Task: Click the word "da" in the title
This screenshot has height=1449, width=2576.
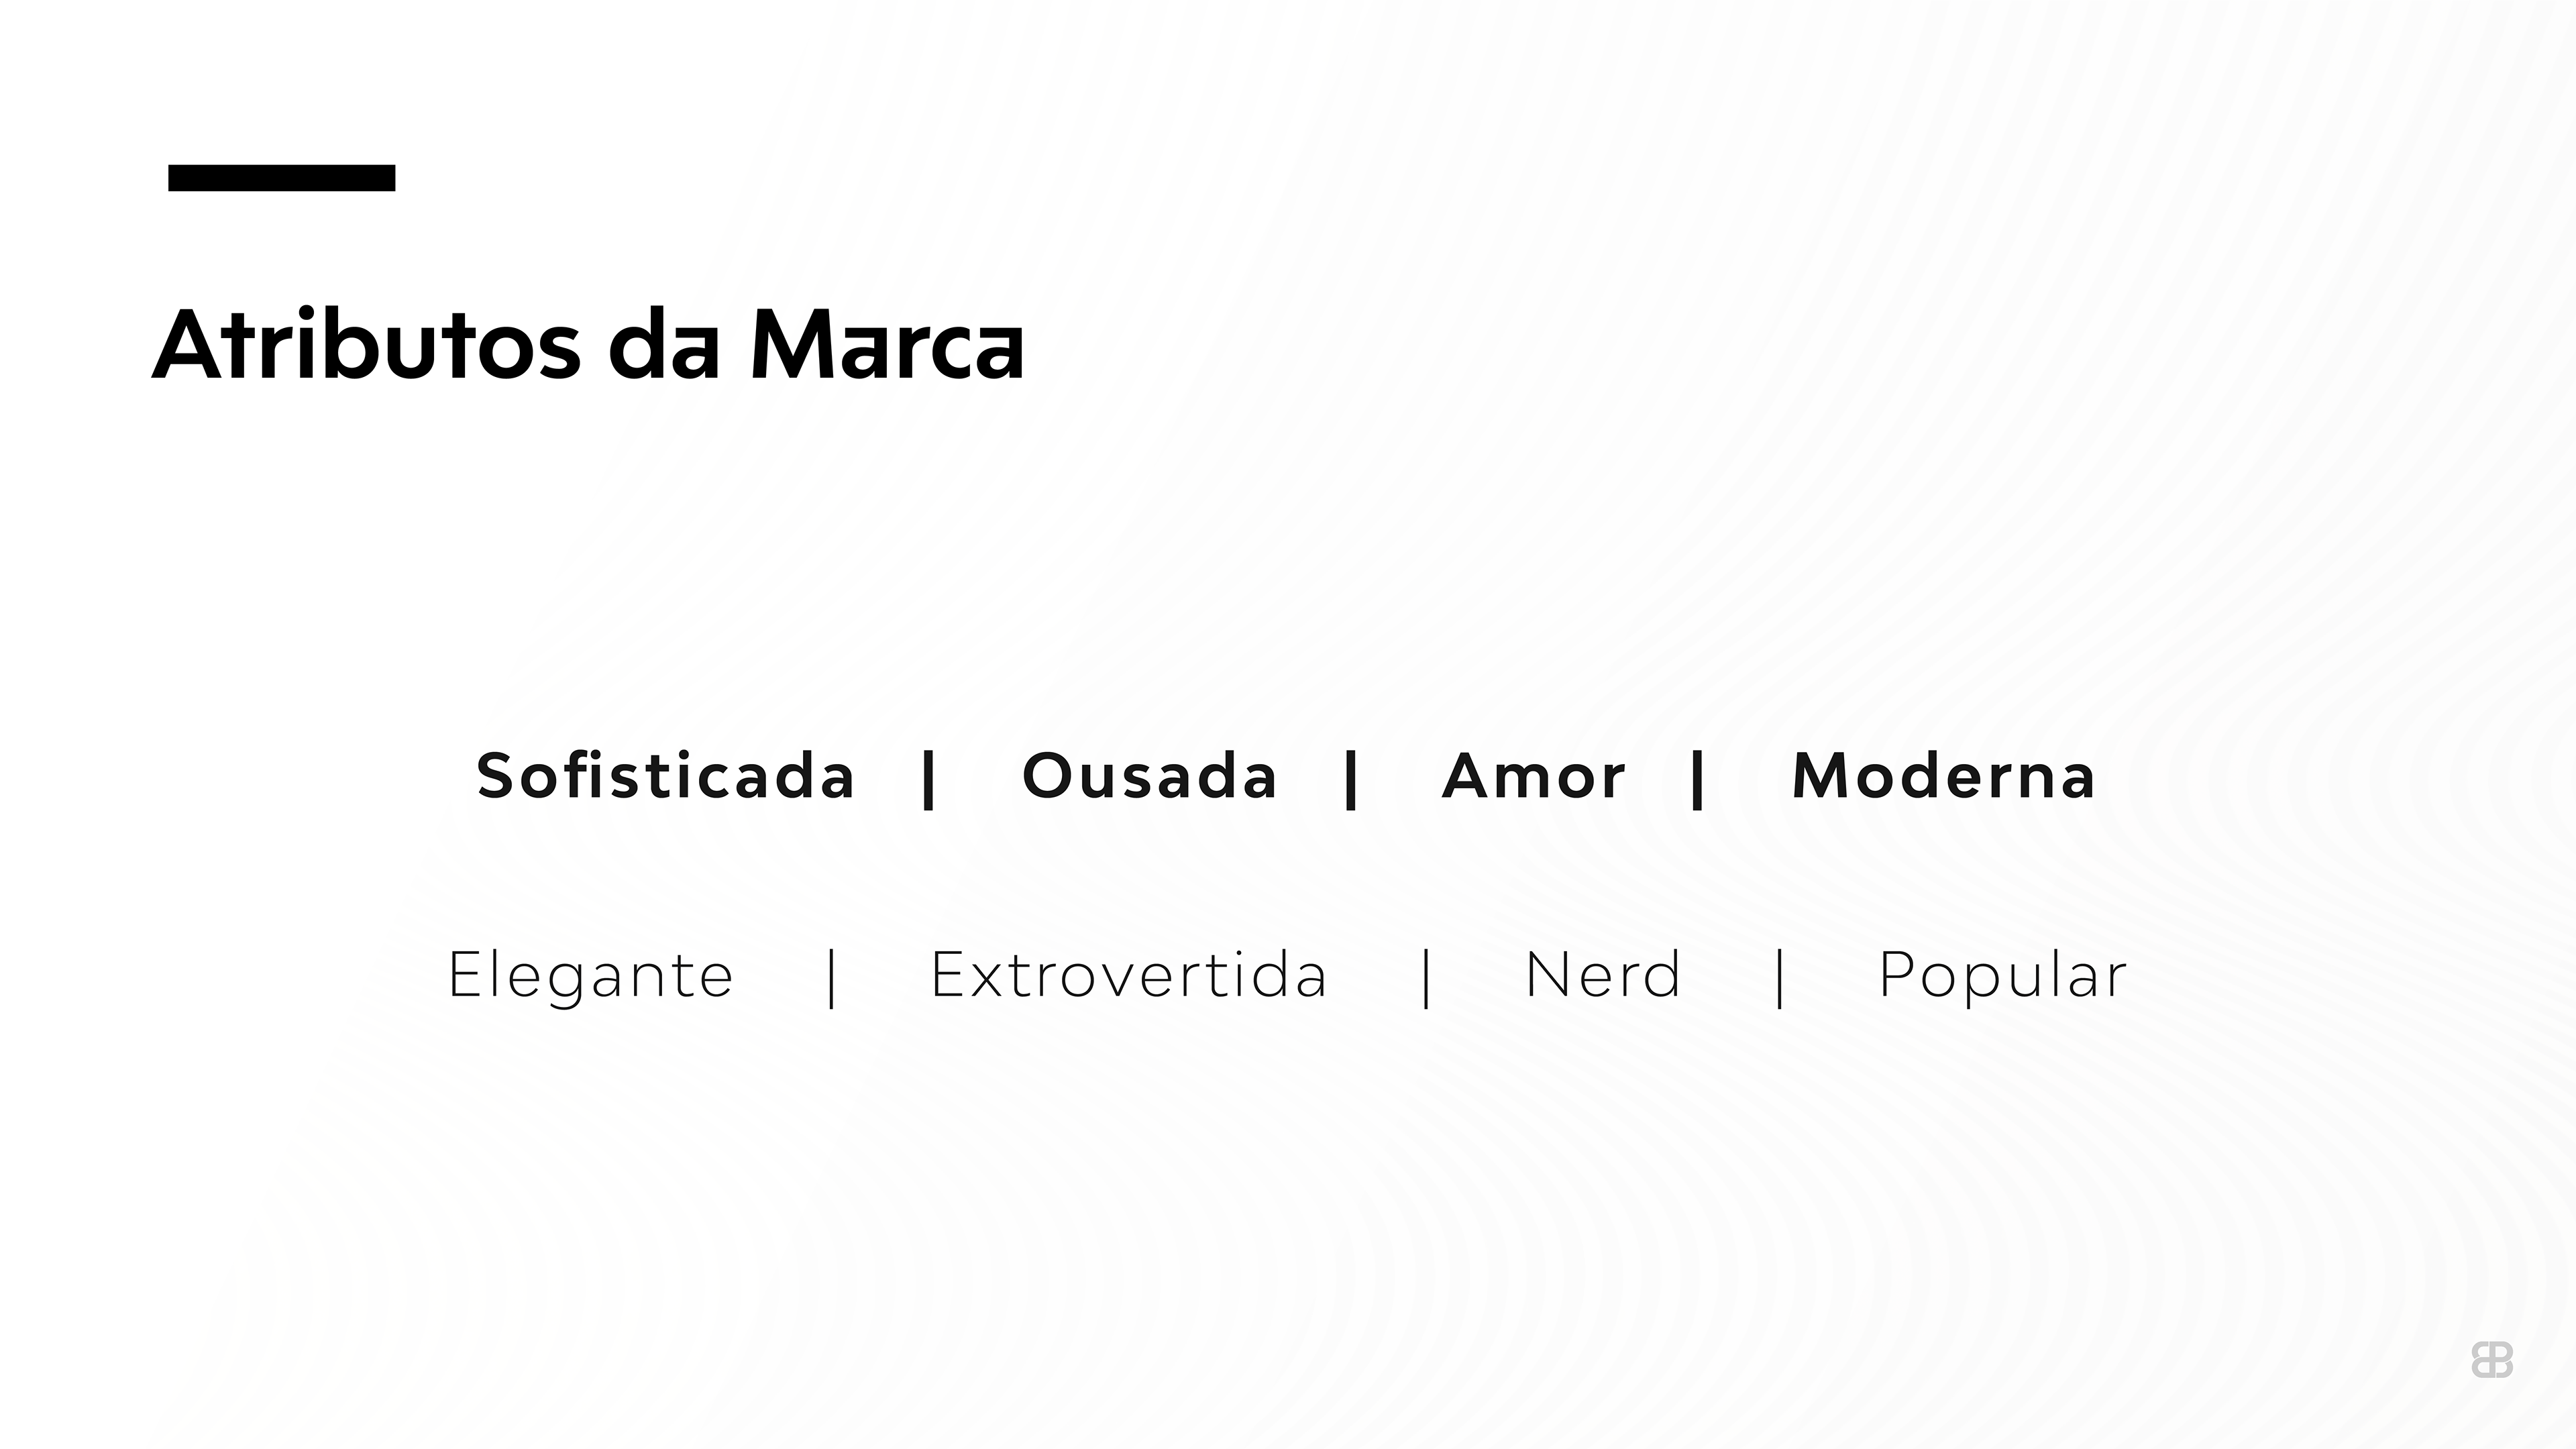Action: point(664,345)
